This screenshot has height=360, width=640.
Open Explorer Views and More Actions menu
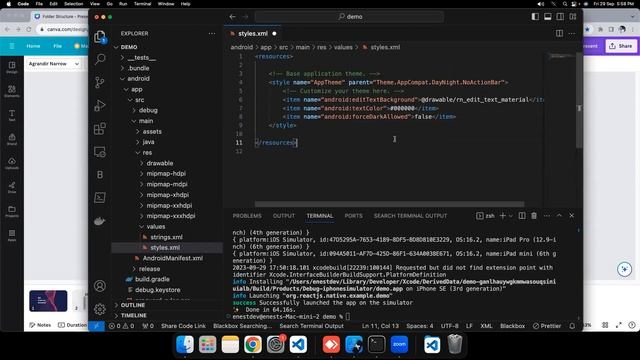click(x=212, y=33)
